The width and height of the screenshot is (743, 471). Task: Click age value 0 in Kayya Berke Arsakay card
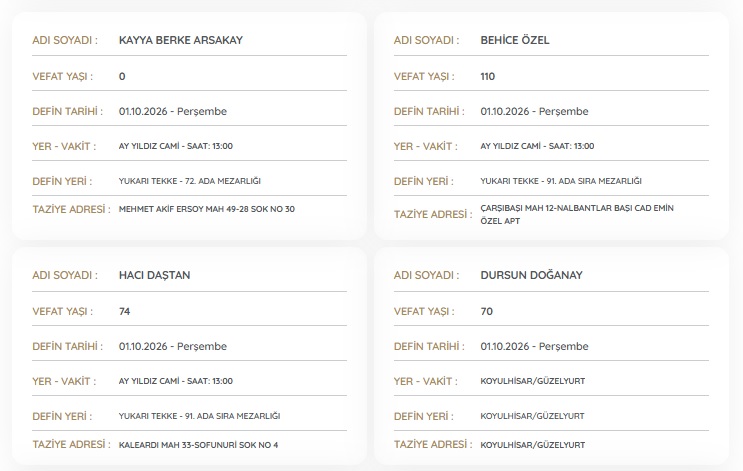point(122,76)
